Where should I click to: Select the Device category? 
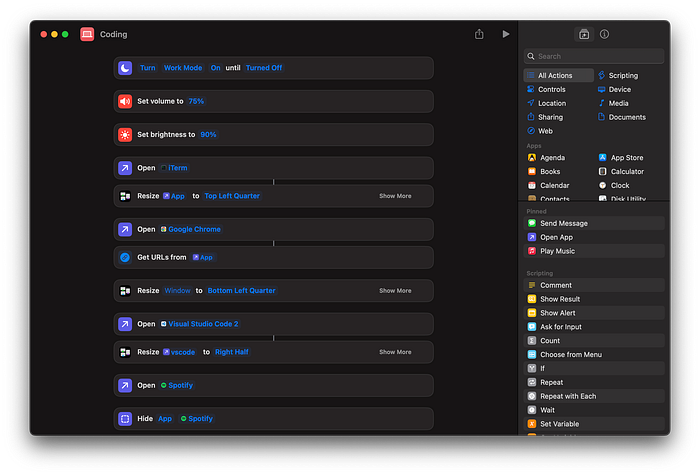[615, 89]
